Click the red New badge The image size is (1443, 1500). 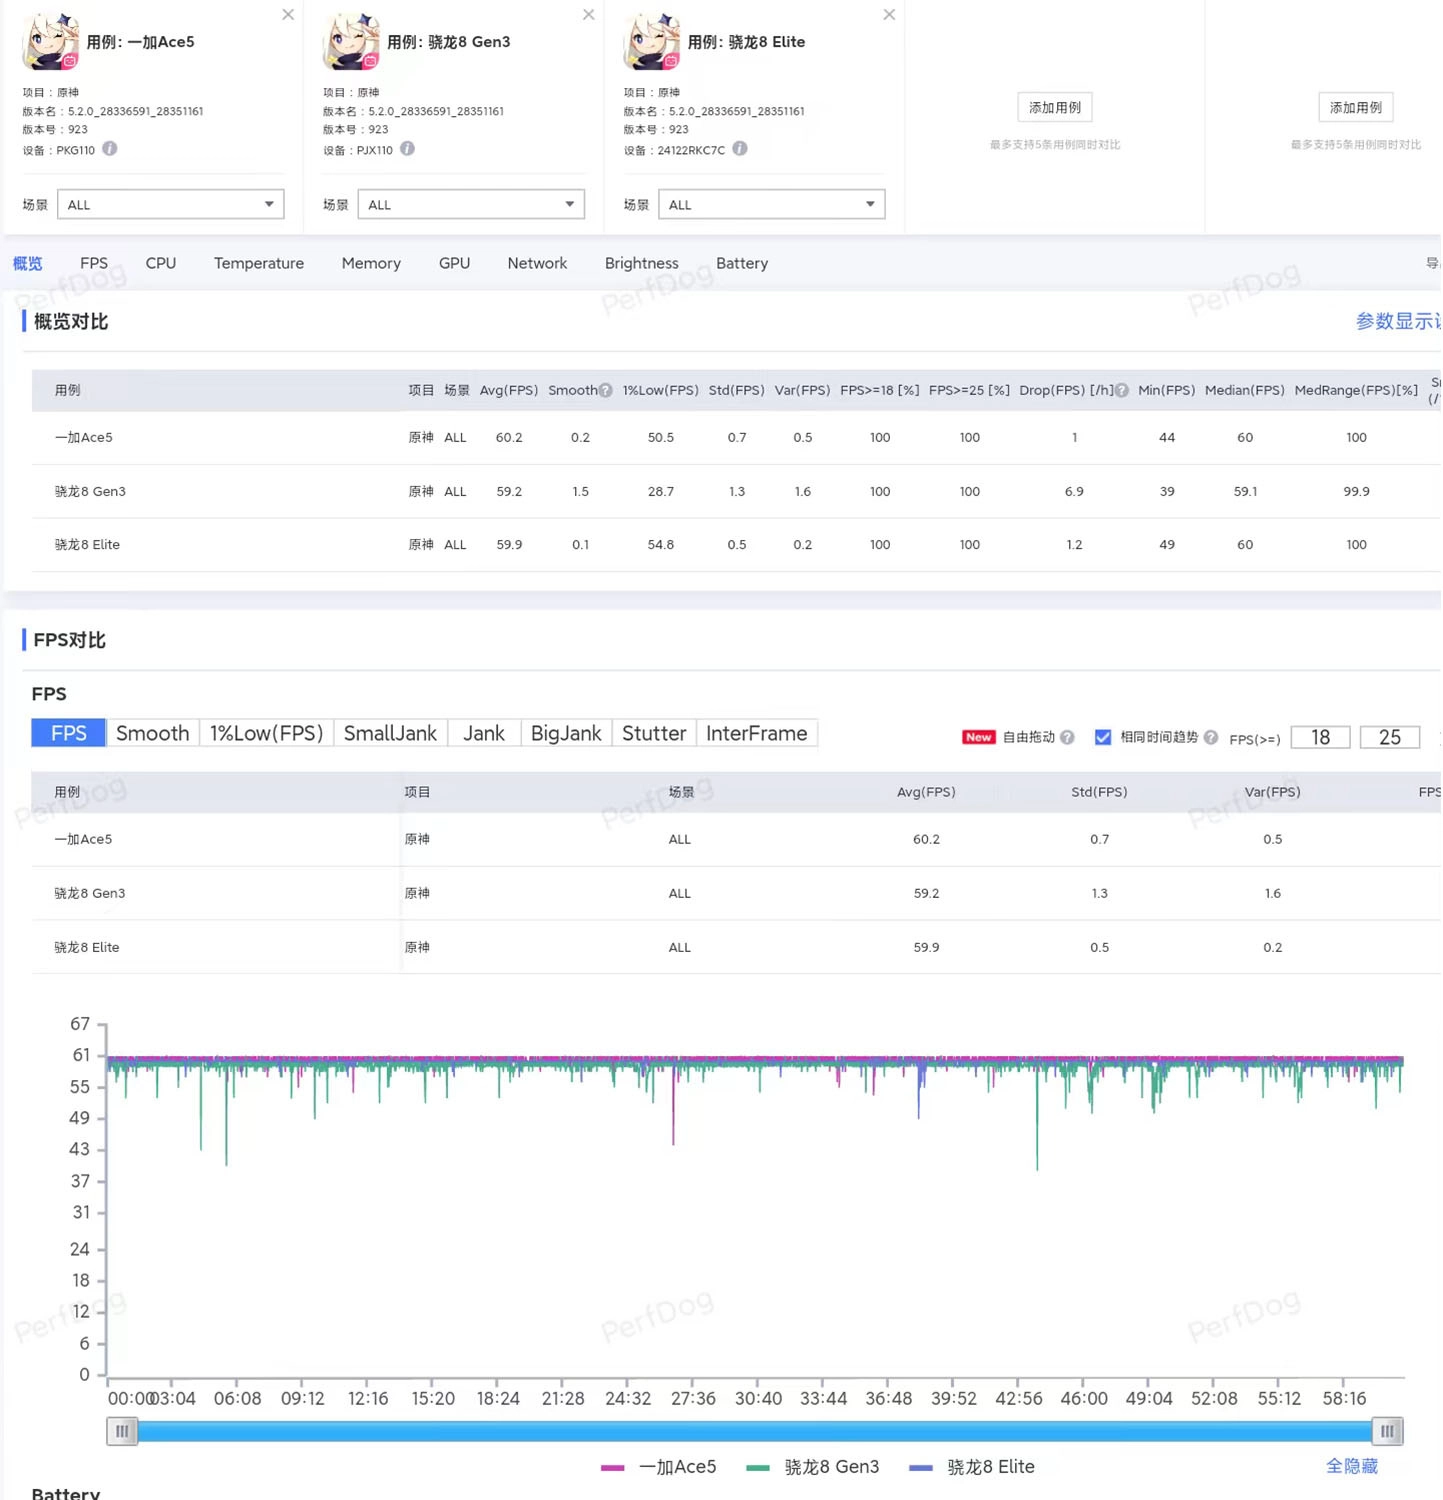[978, 738]
